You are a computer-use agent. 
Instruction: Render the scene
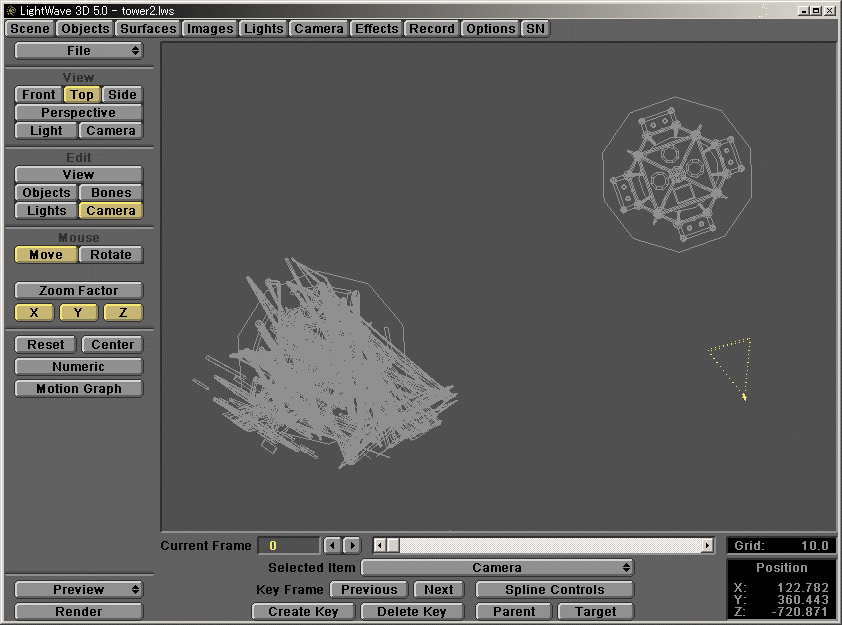pyautogui.click(x=78, y=611)
